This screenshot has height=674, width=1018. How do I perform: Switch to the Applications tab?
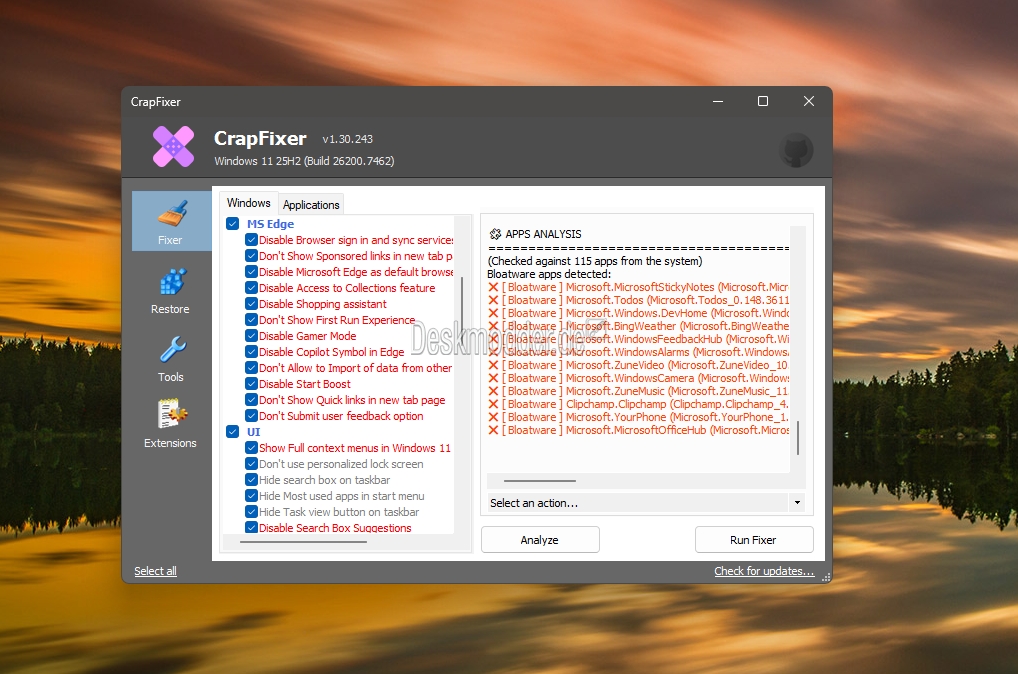310,204
